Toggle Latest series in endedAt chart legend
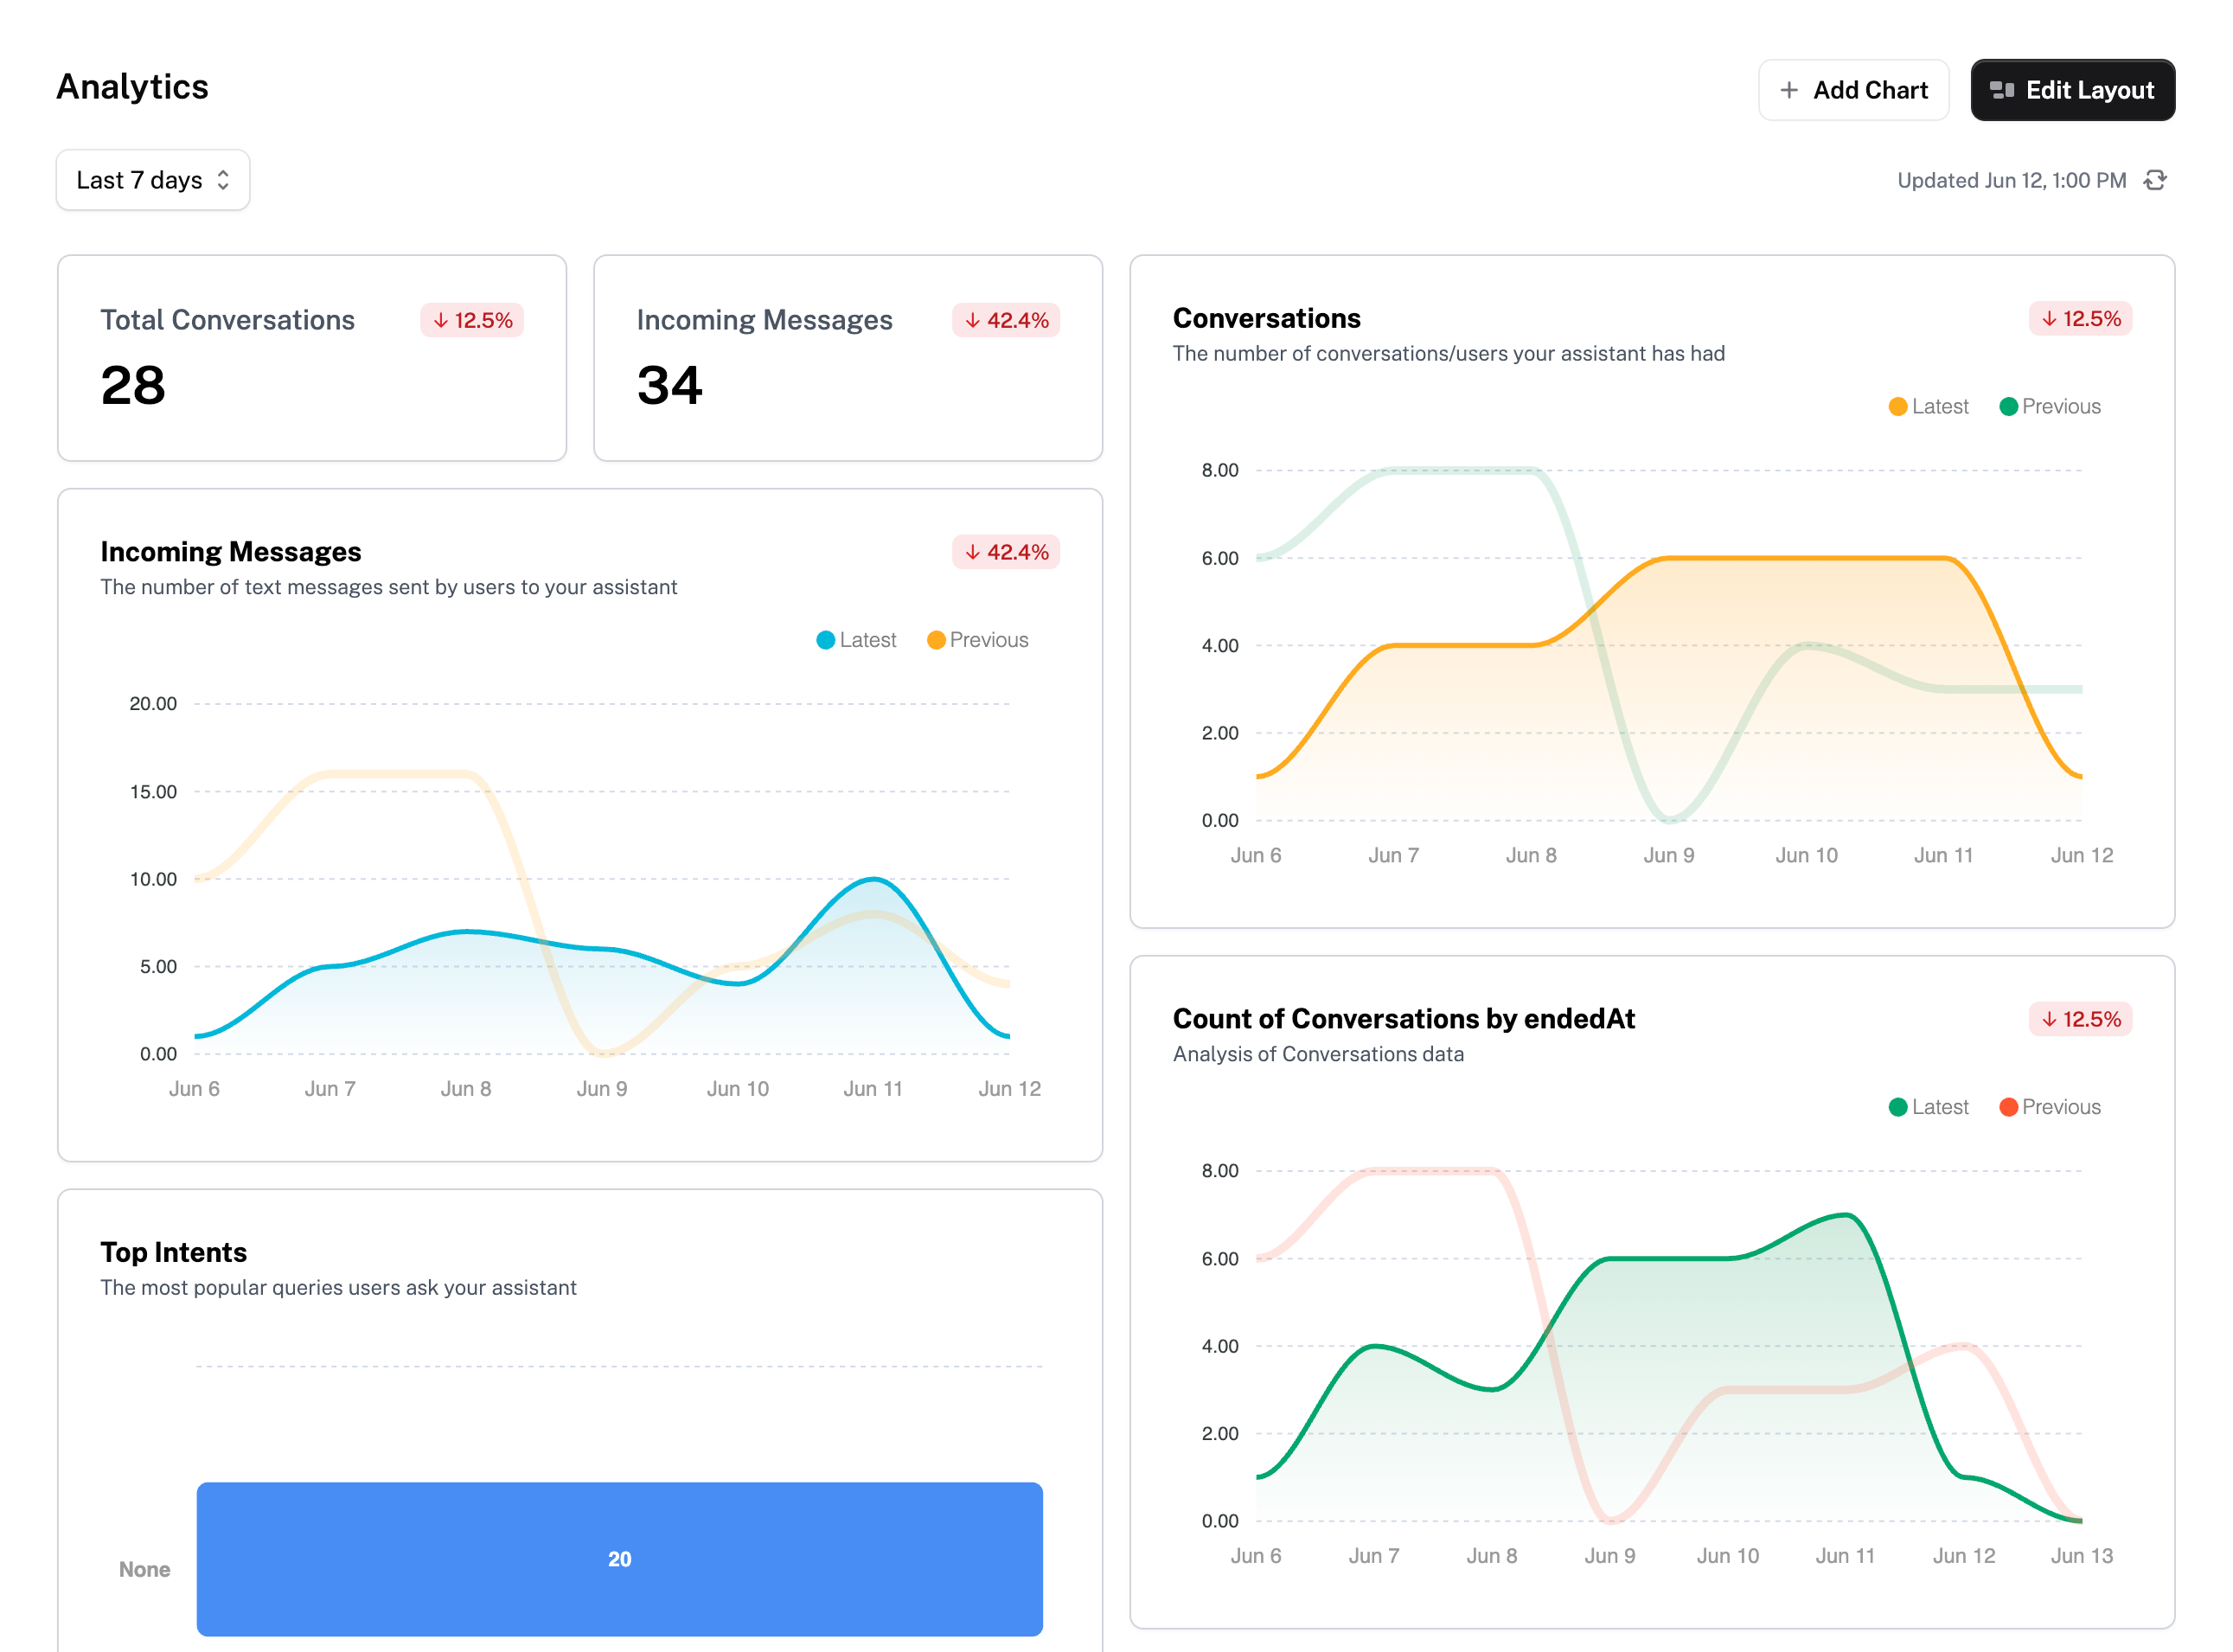The image size is (2233, 1652). point(1928,1107)
